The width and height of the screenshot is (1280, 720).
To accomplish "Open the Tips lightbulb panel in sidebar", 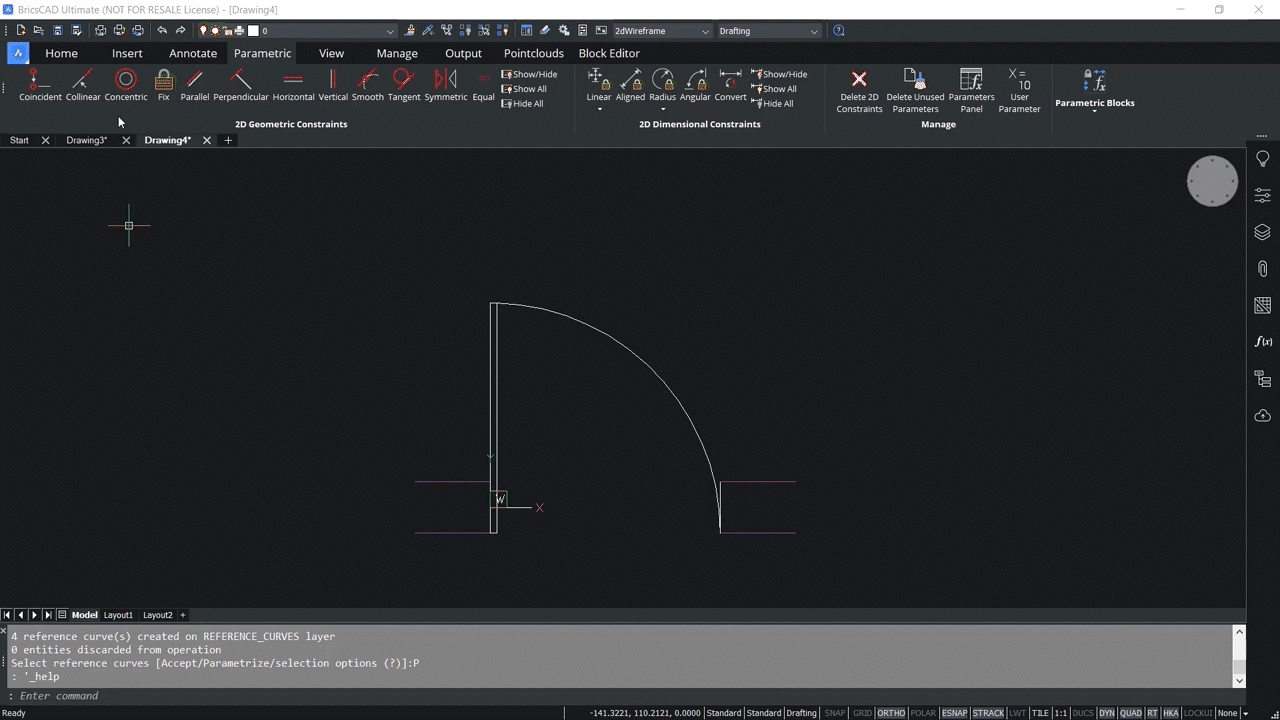I will pos(1262,159).
